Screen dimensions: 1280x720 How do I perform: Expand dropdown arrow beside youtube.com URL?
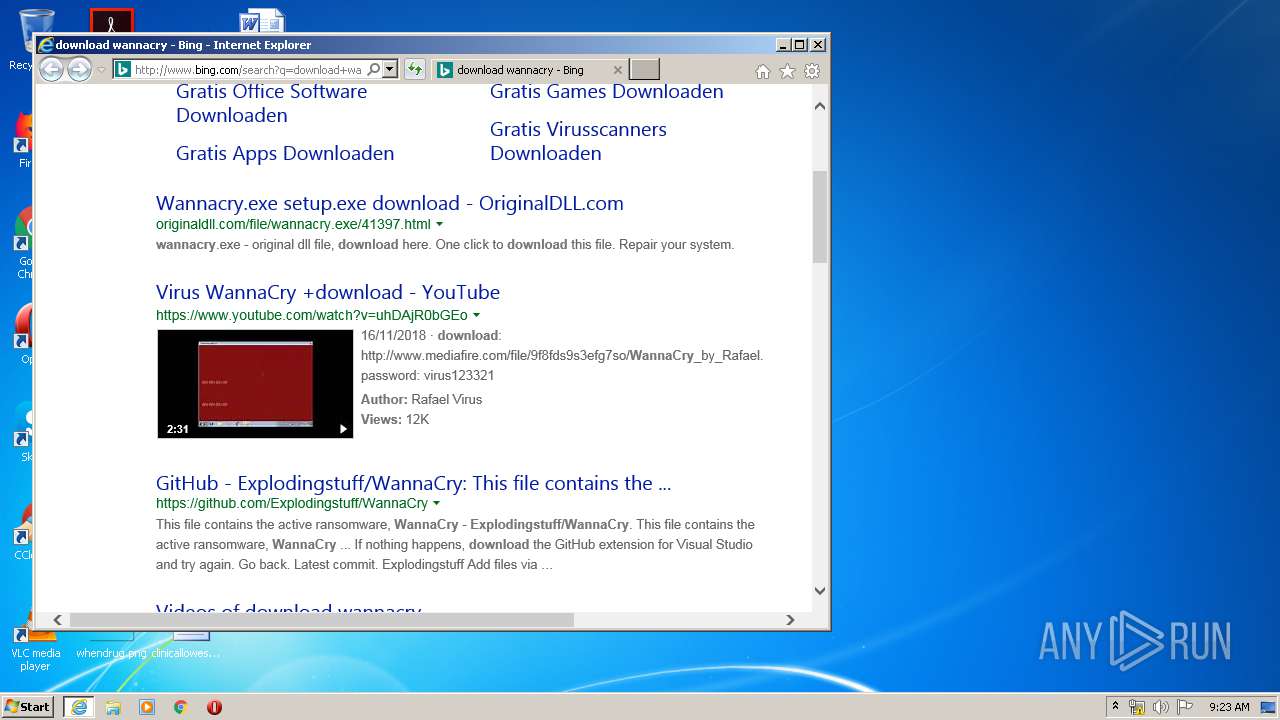coord(476,316)
